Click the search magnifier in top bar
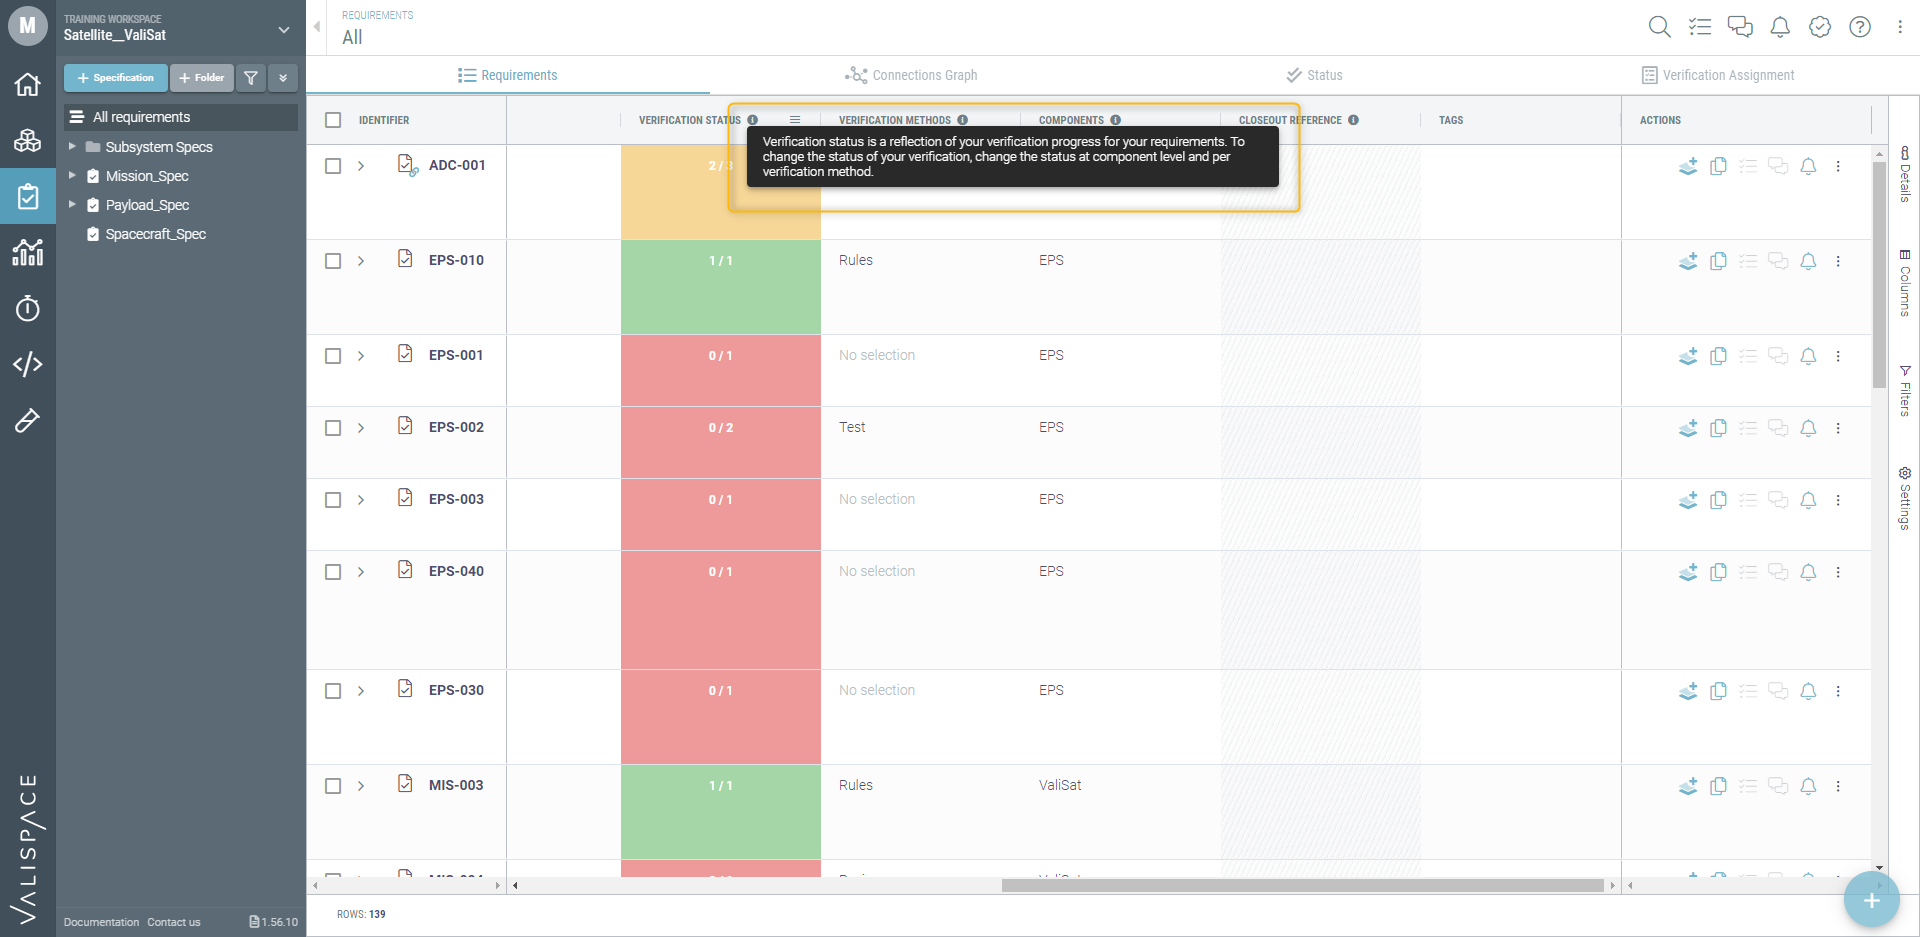 pos(1659,27)
